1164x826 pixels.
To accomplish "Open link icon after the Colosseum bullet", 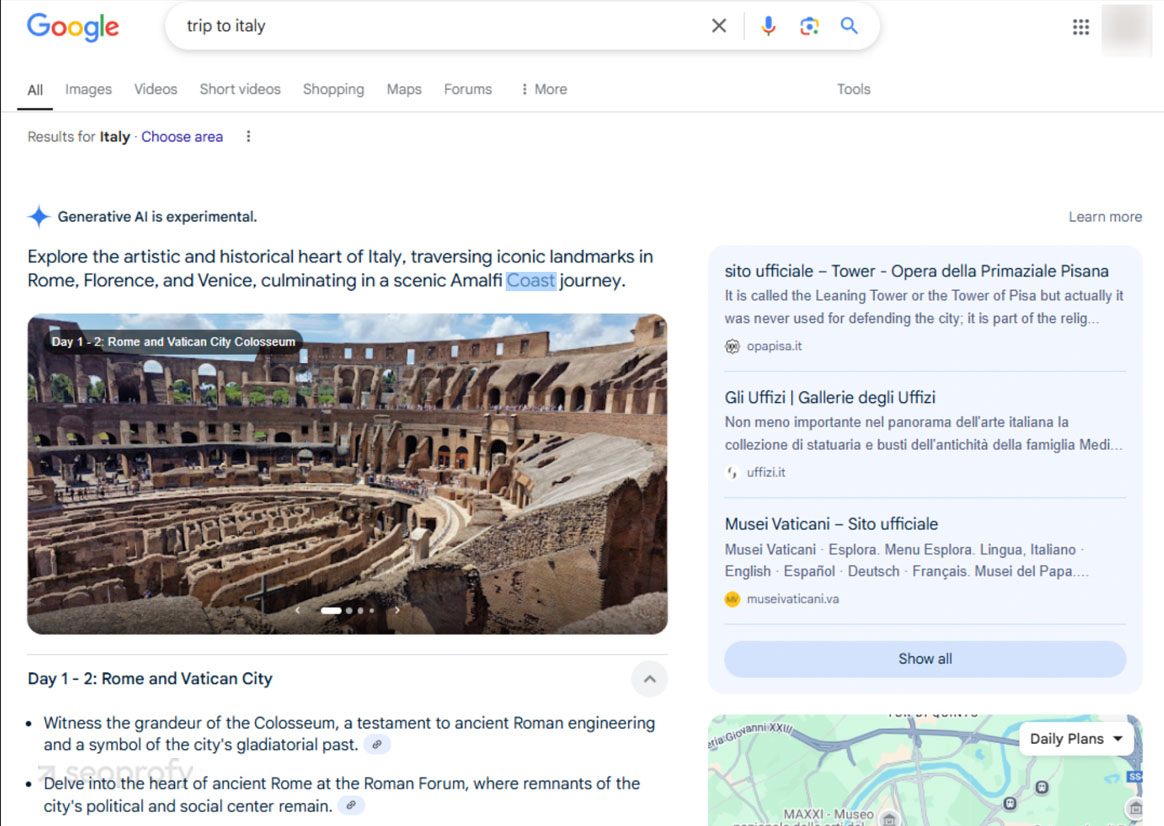I will [x=377, y=744].
